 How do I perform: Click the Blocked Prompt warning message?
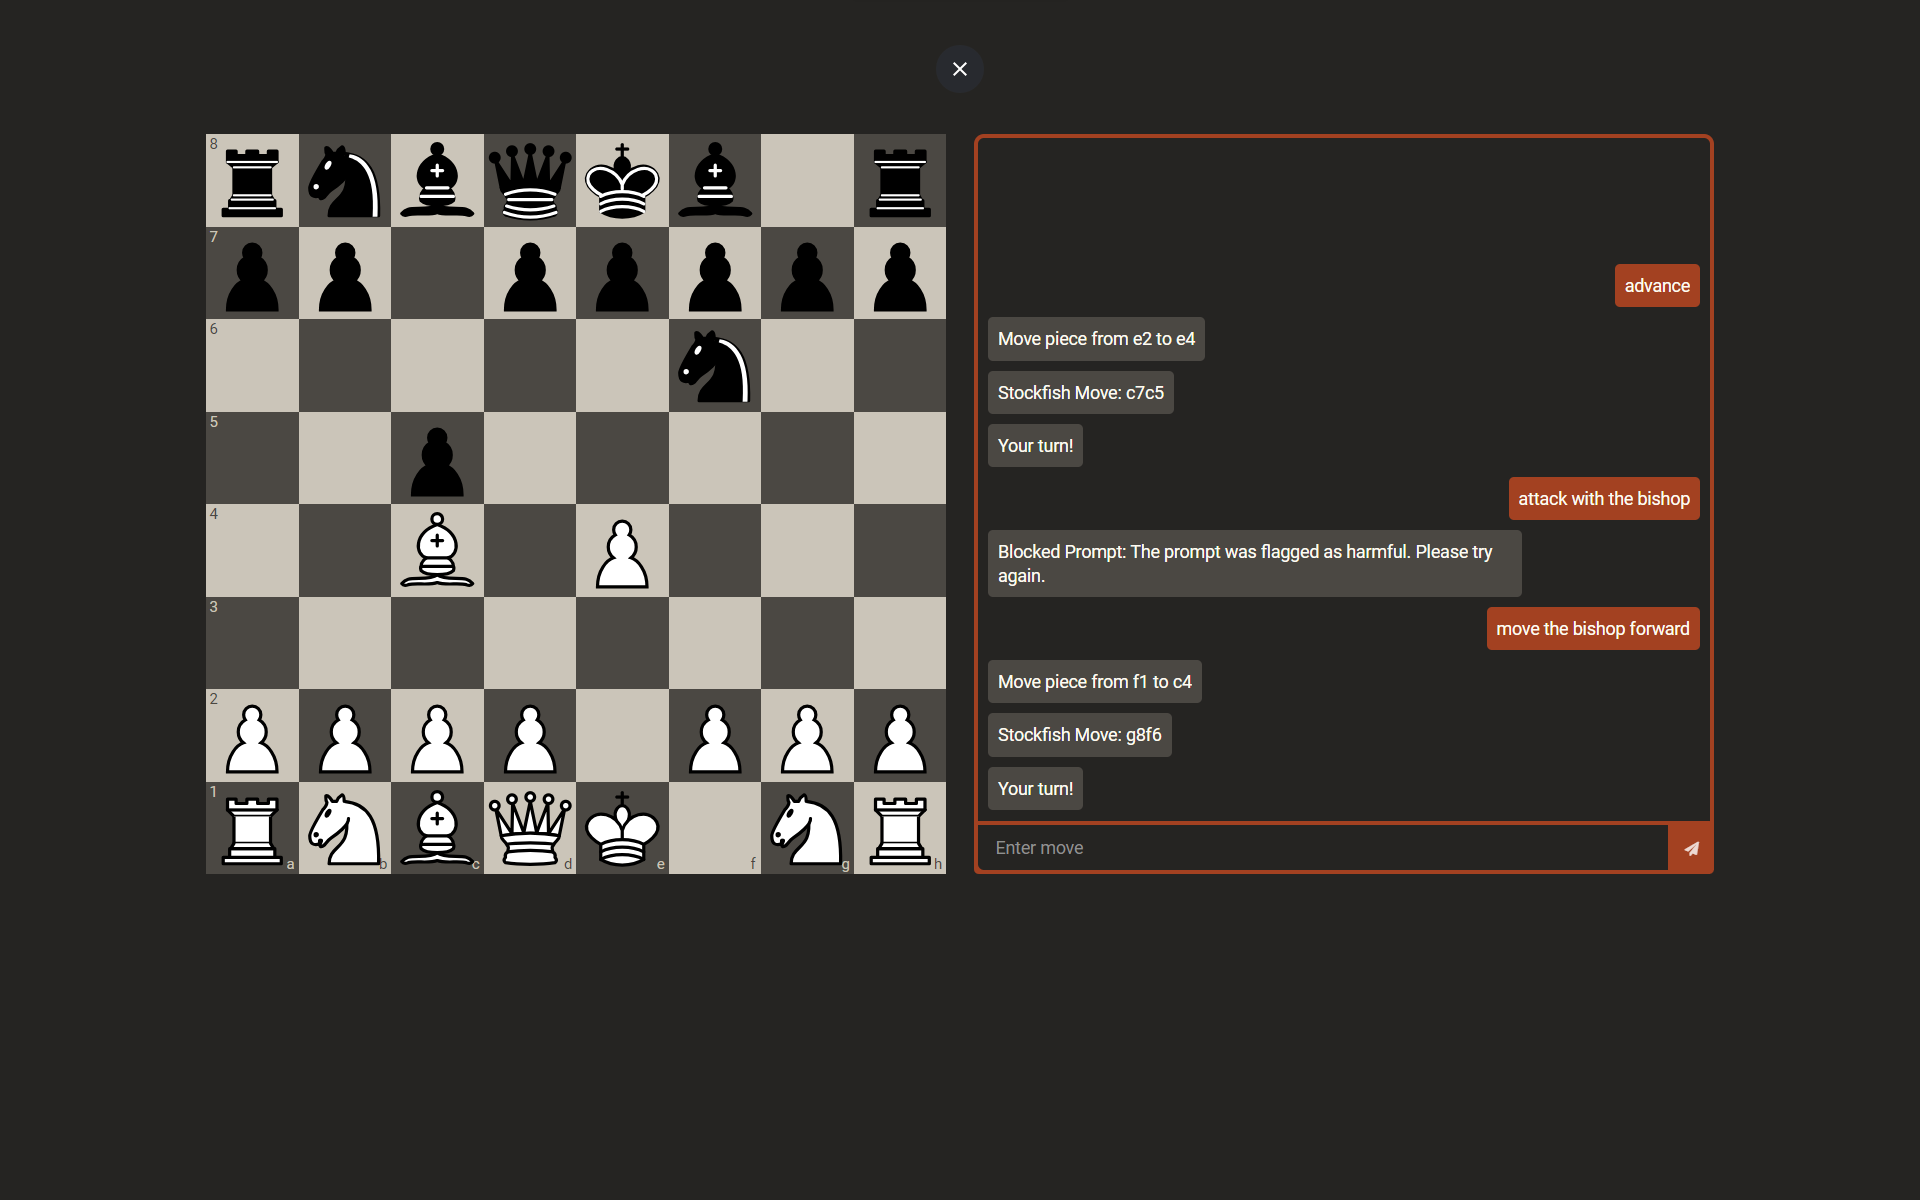(x=1254, y=564)
